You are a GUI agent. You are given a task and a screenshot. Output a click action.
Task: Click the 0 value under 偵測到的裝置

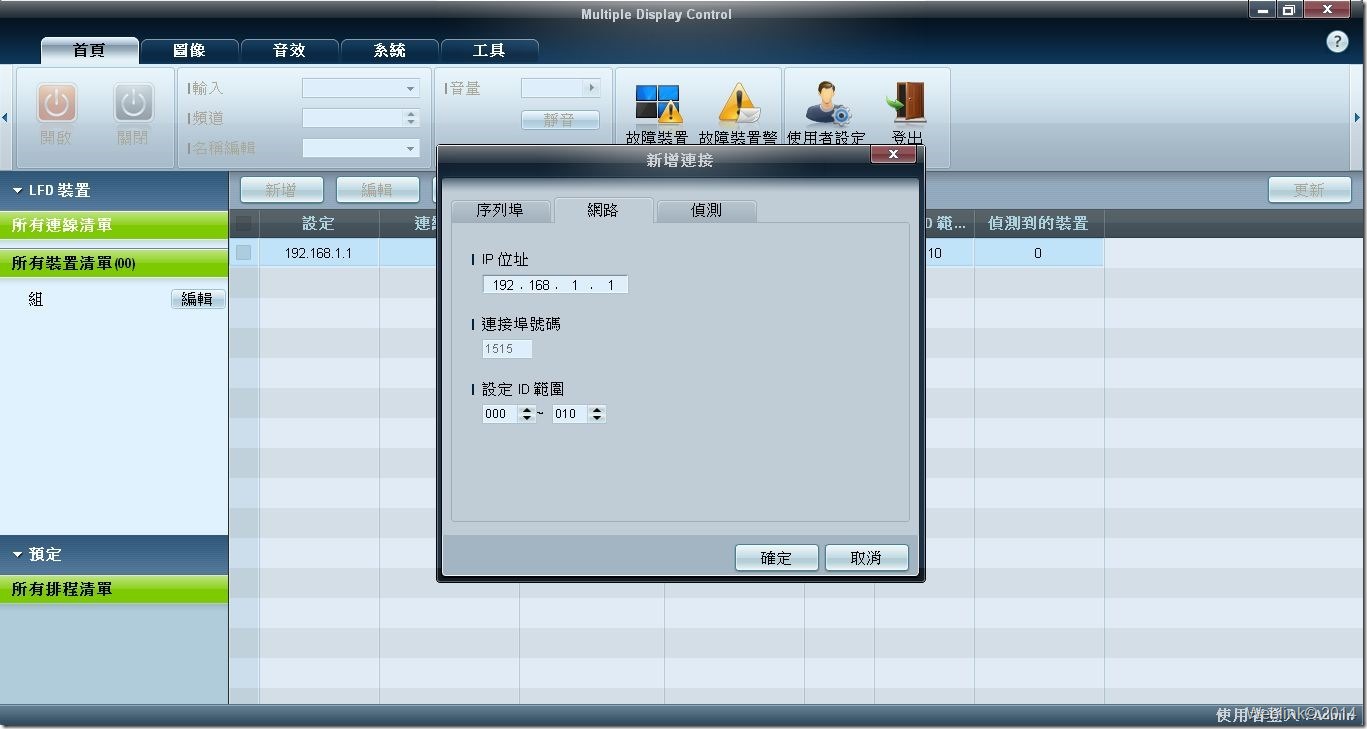click(x=1038, y=253)
